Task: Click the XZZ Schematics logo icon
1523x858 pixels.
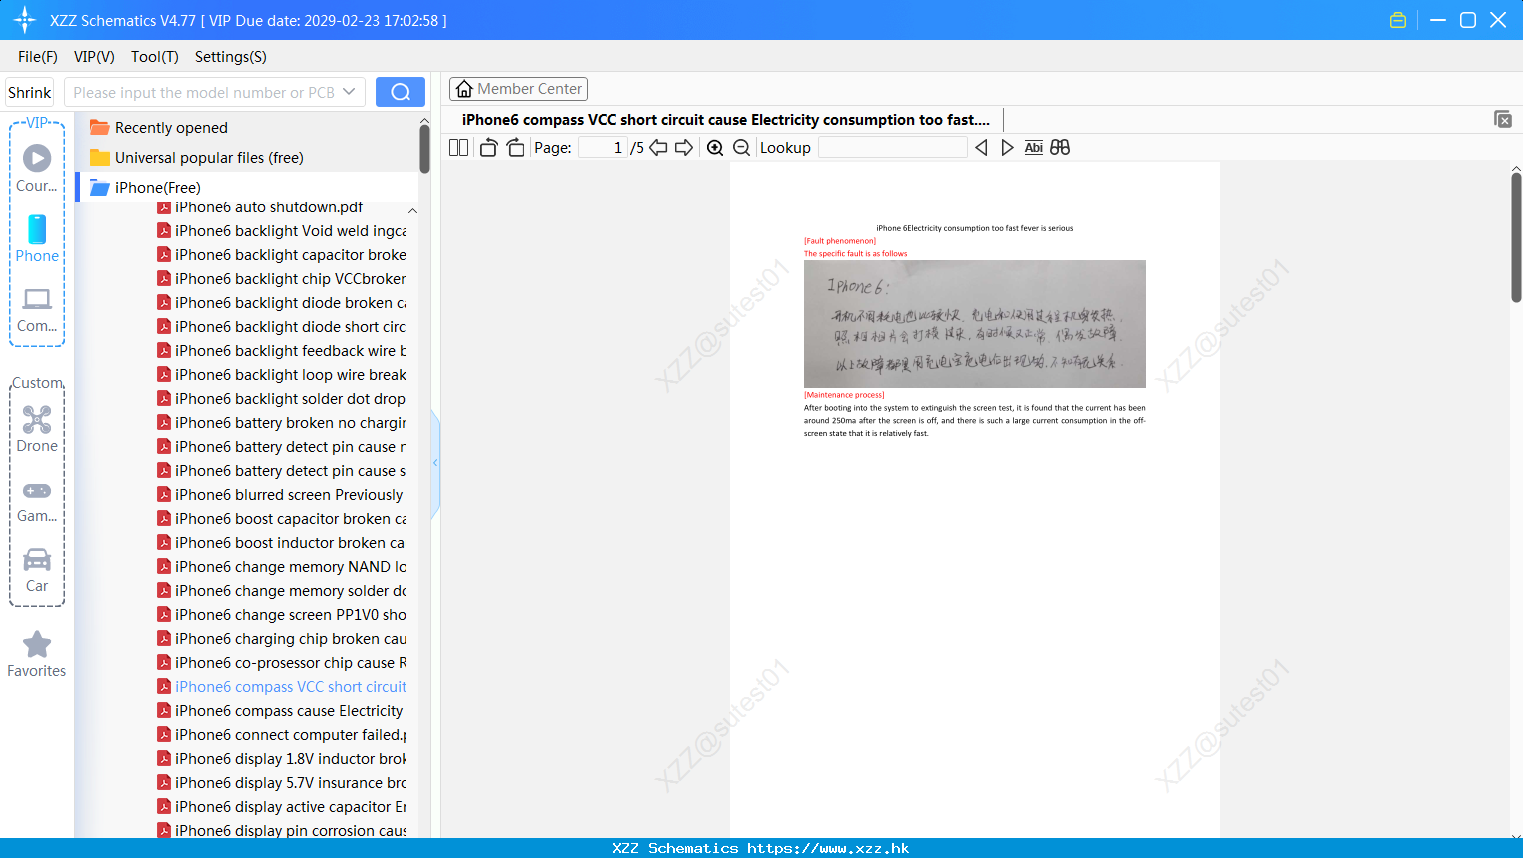Action: coord(25,20)
